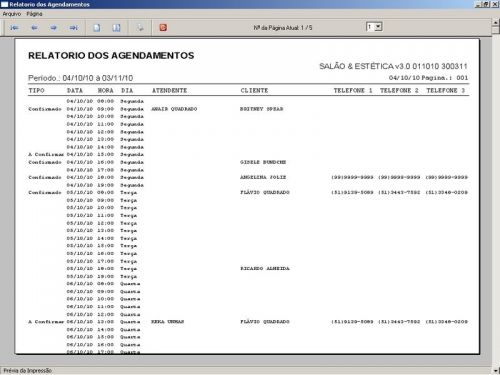Open the Arquivo menu
The height and width of the screenshot is (375, 500).
[12, 14]
